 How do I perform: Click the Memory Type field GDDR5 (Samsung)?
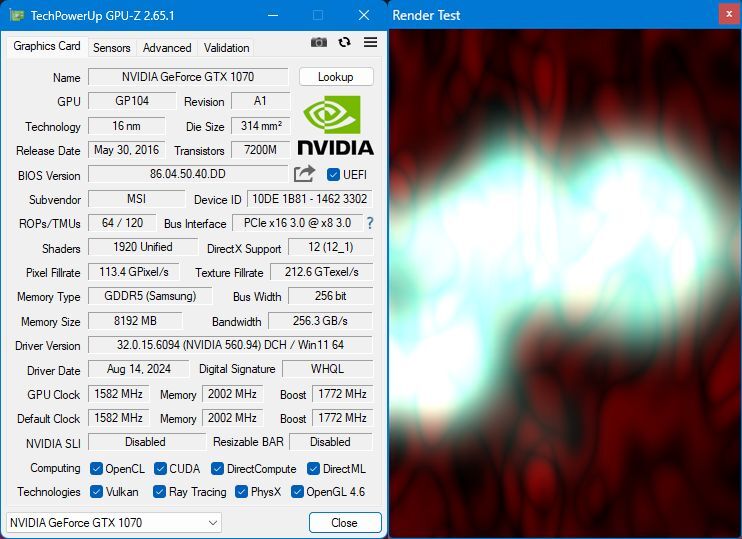click(150, 296)
